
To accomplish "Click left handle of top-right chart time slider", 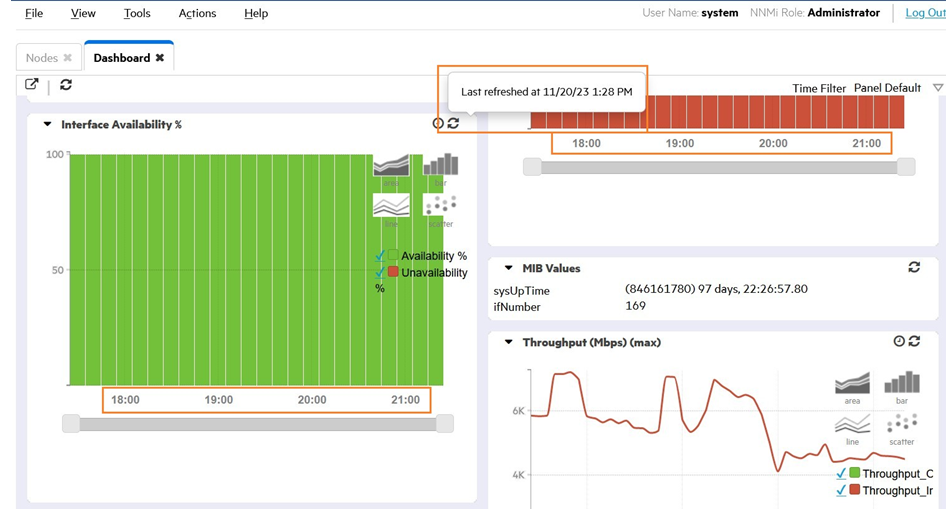I will click(x=532, y=167).
